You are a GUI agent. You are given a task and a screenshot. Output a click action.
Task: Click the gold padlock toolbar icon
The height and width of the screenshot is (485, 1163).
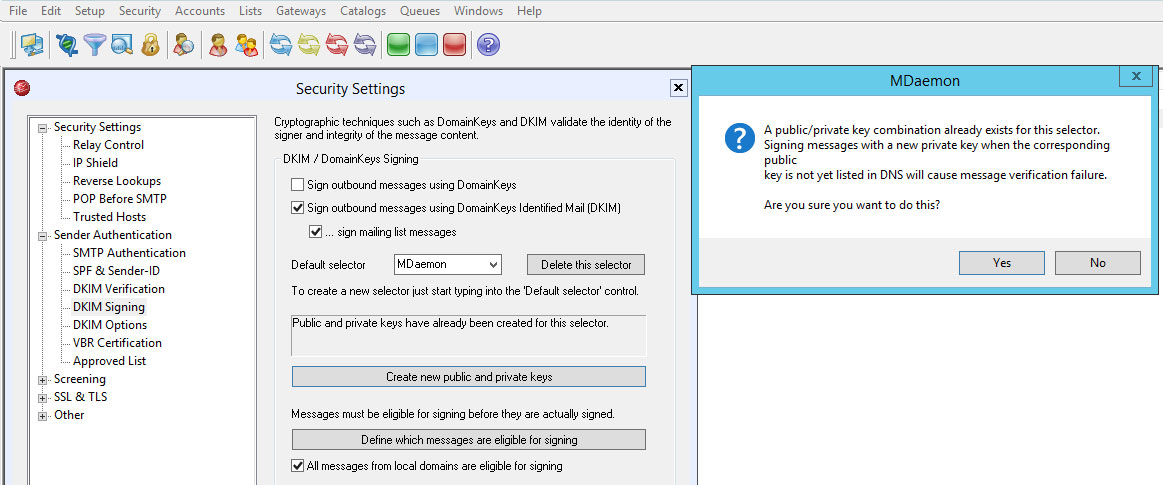click(149, 45)
